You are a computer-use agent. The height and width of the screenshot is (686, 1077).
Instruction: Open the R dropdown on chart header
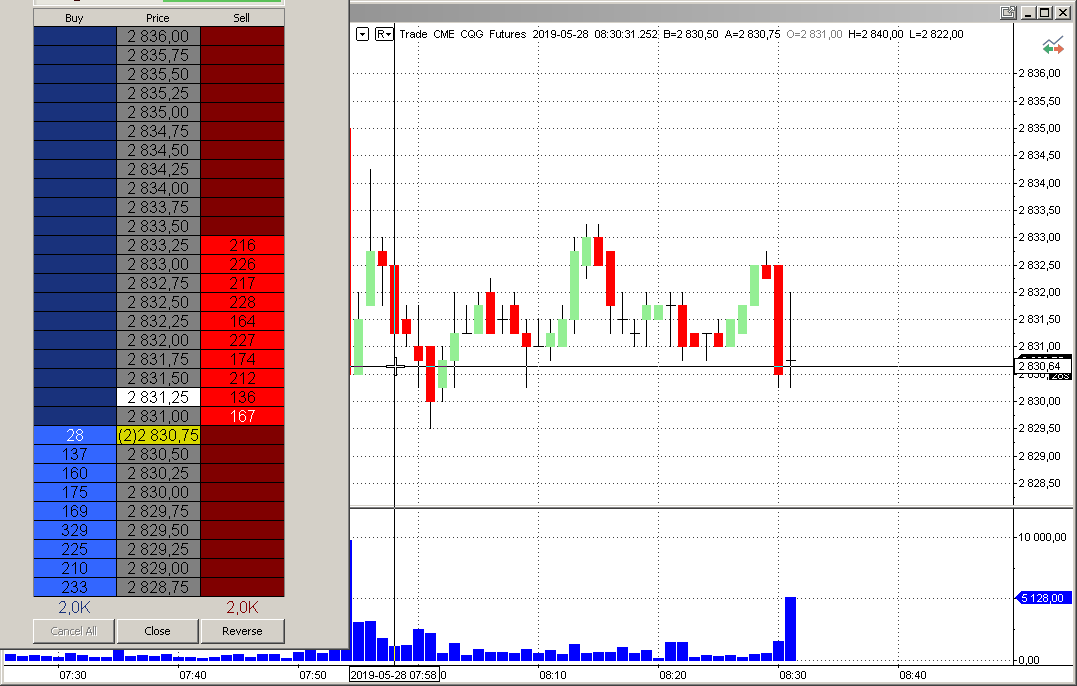click(x=384, y=34)
